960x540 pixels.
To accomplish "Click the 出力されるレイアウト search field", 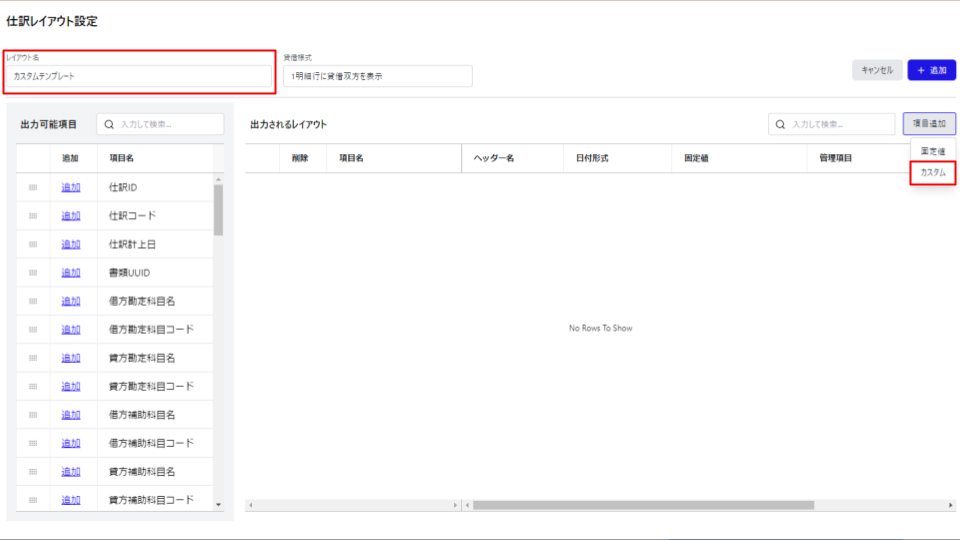I will click(x=831, y=124).
